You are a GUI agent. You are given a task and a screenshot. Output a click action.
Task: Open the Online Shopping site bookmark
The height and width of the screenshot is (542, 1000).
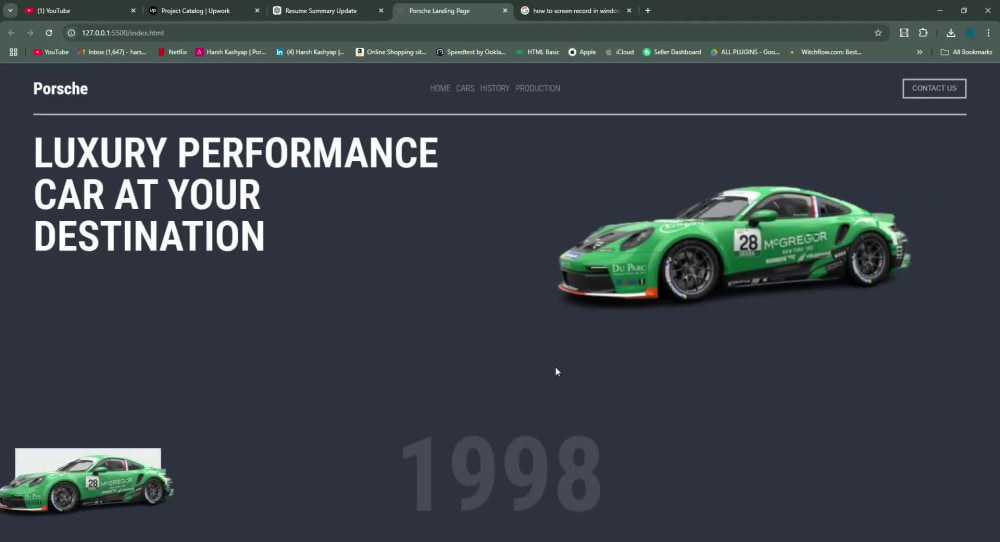click(x=391, y=52)
